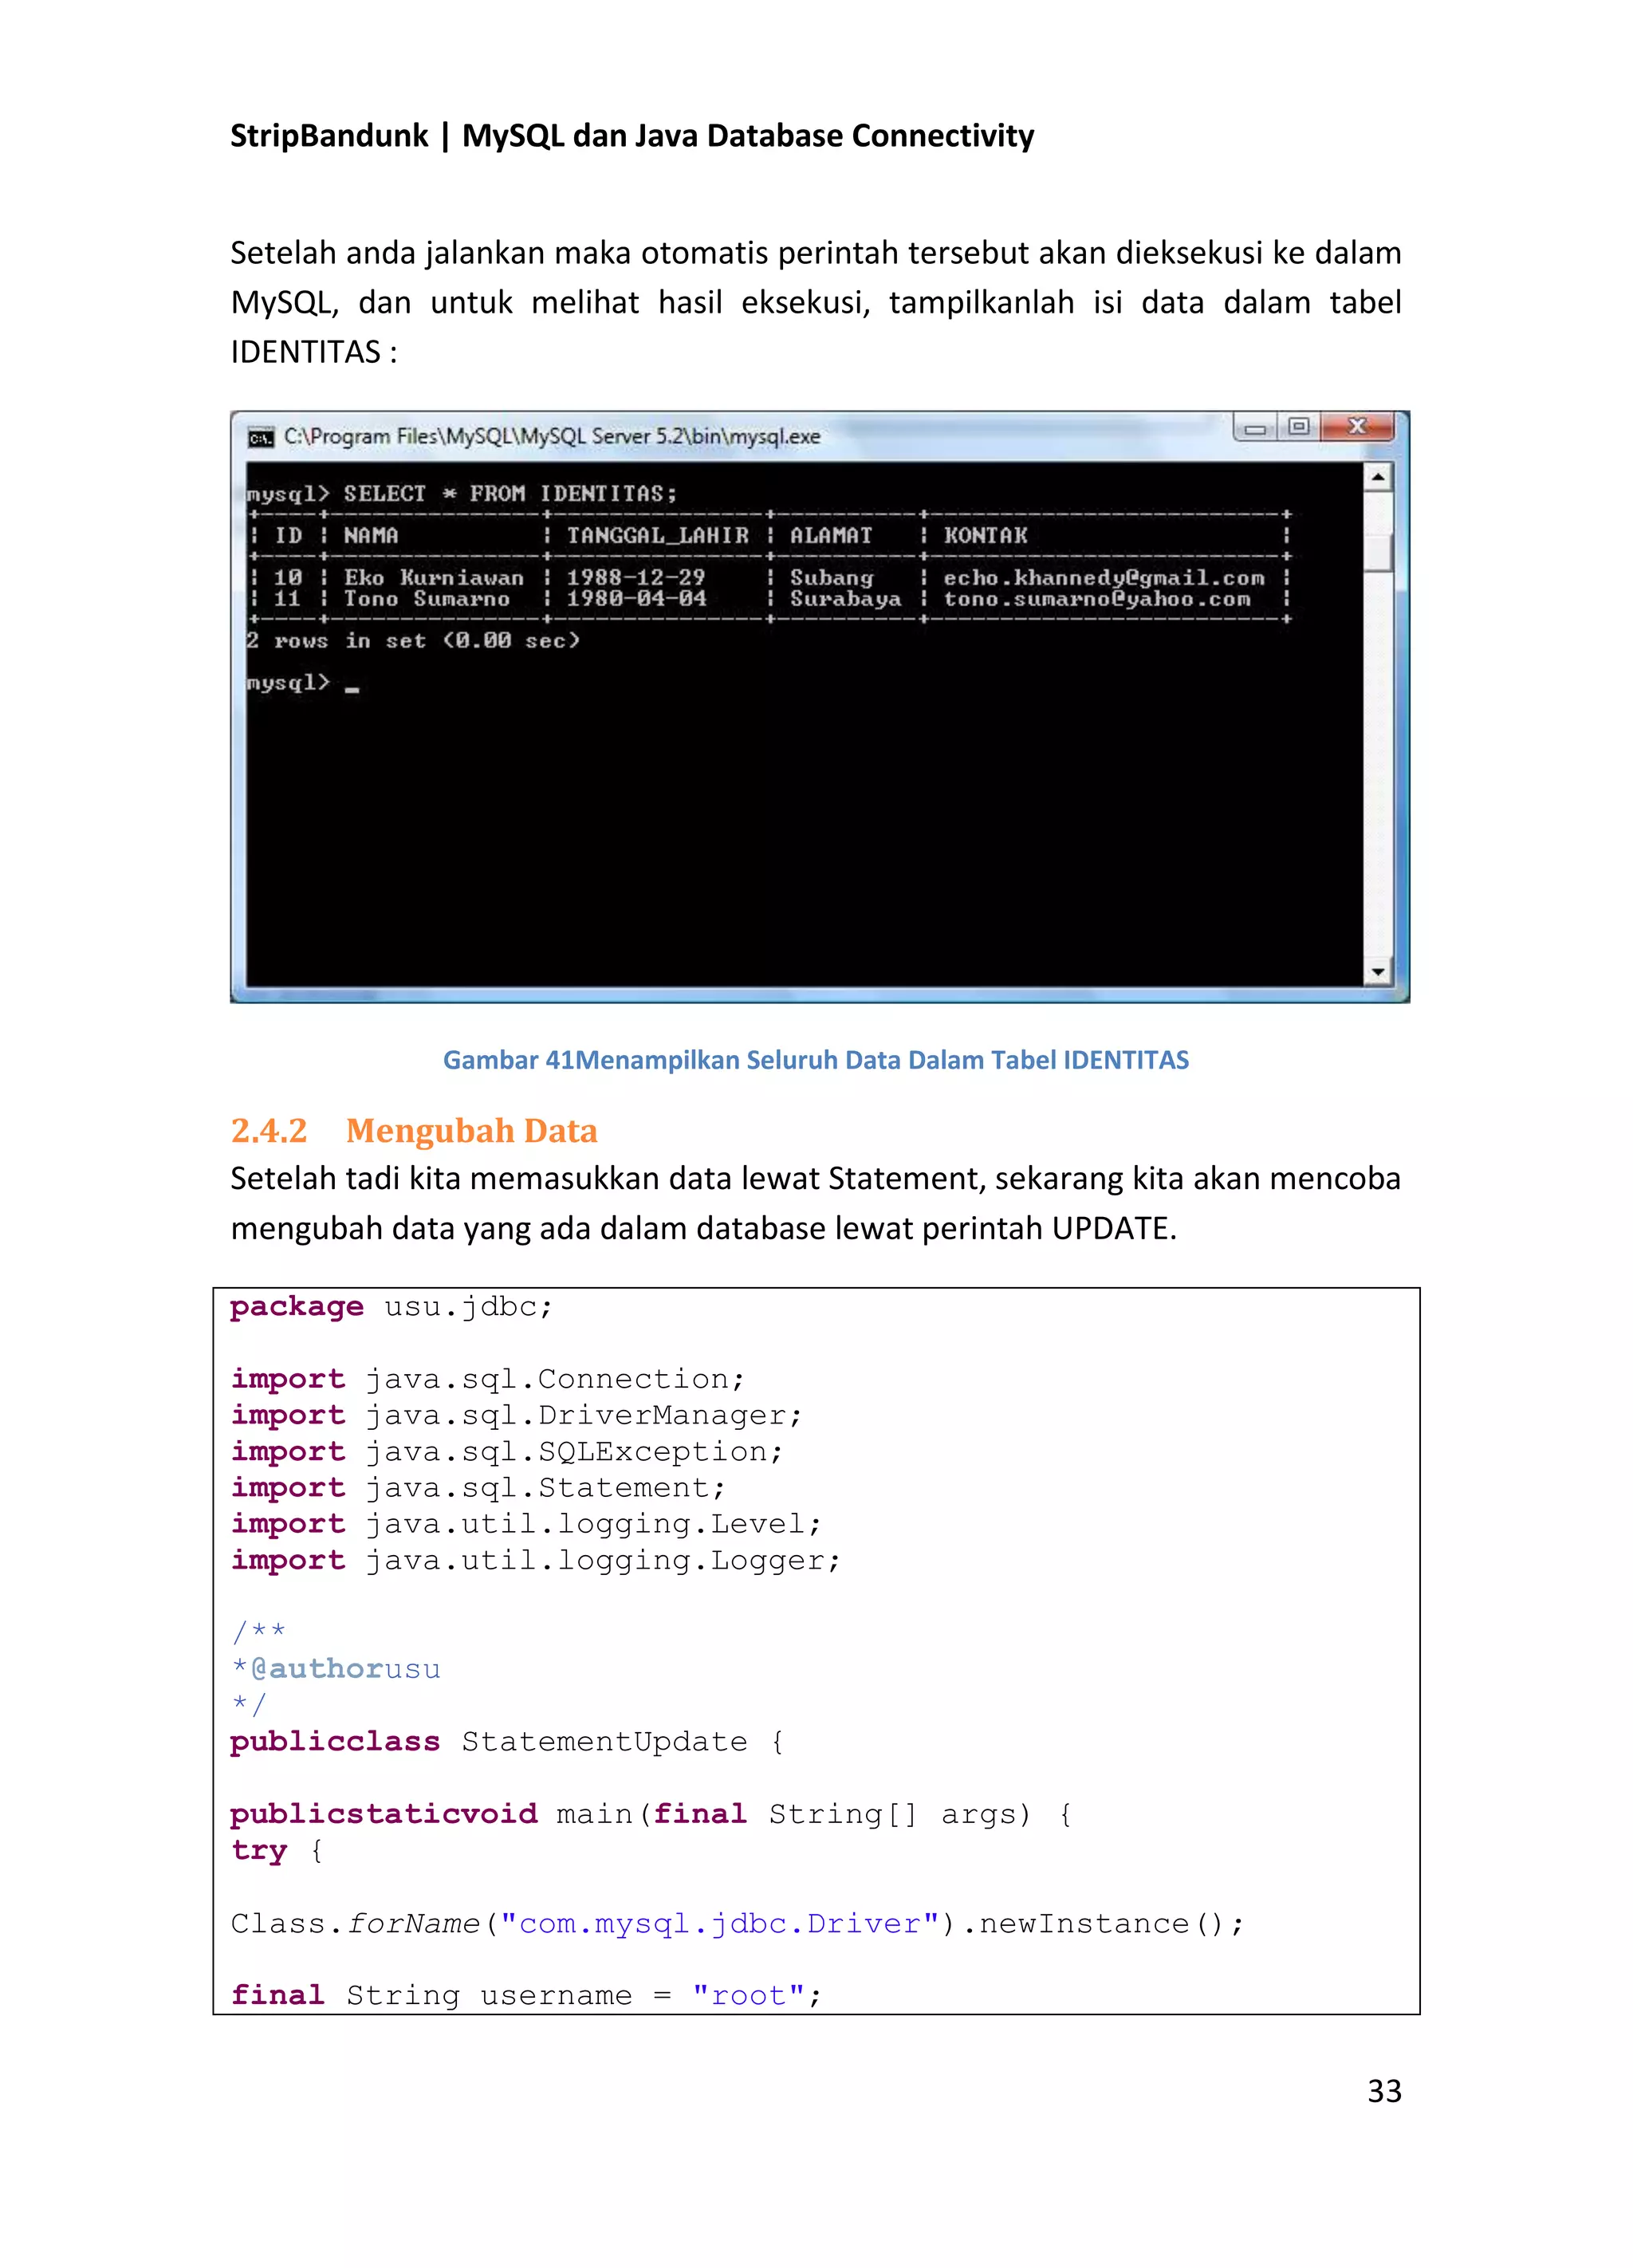The image size is (1633, 2268).
Task: Click the console scrollbar up arrow
Action: [x=1378, y=477]
